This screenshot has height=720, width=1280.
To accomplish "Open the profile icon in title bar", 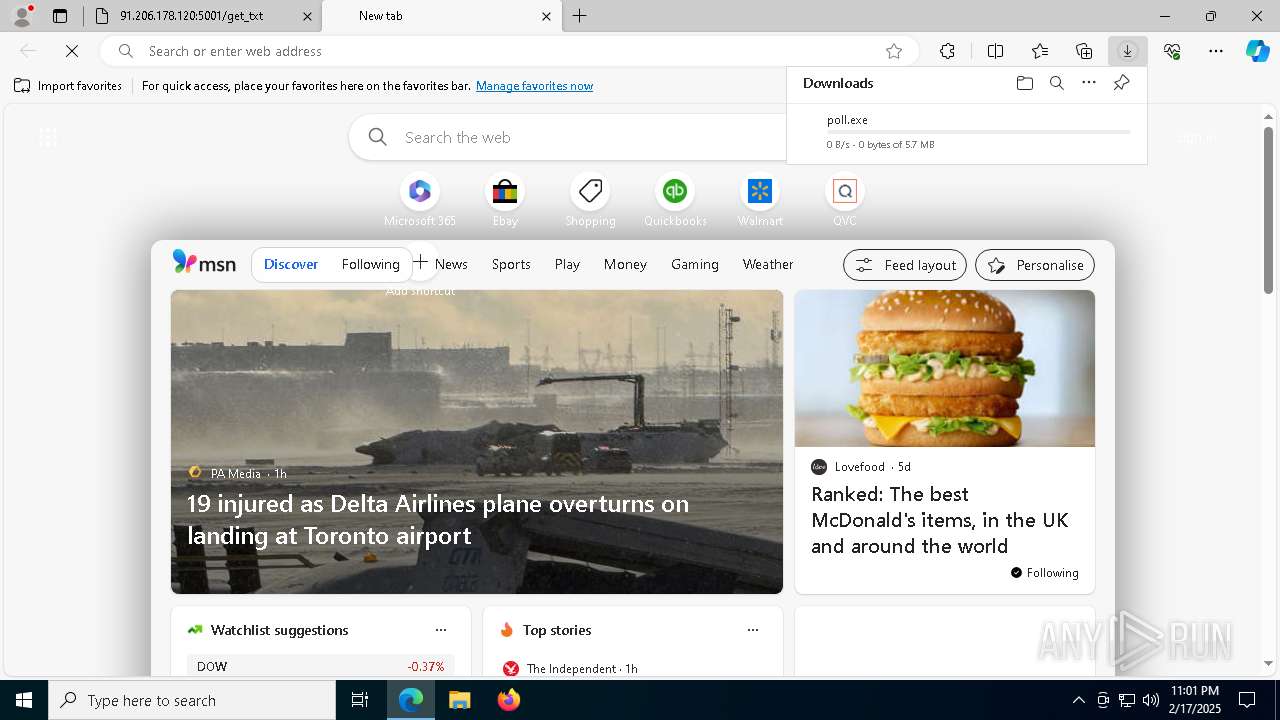I will click(x=22, y=15).
